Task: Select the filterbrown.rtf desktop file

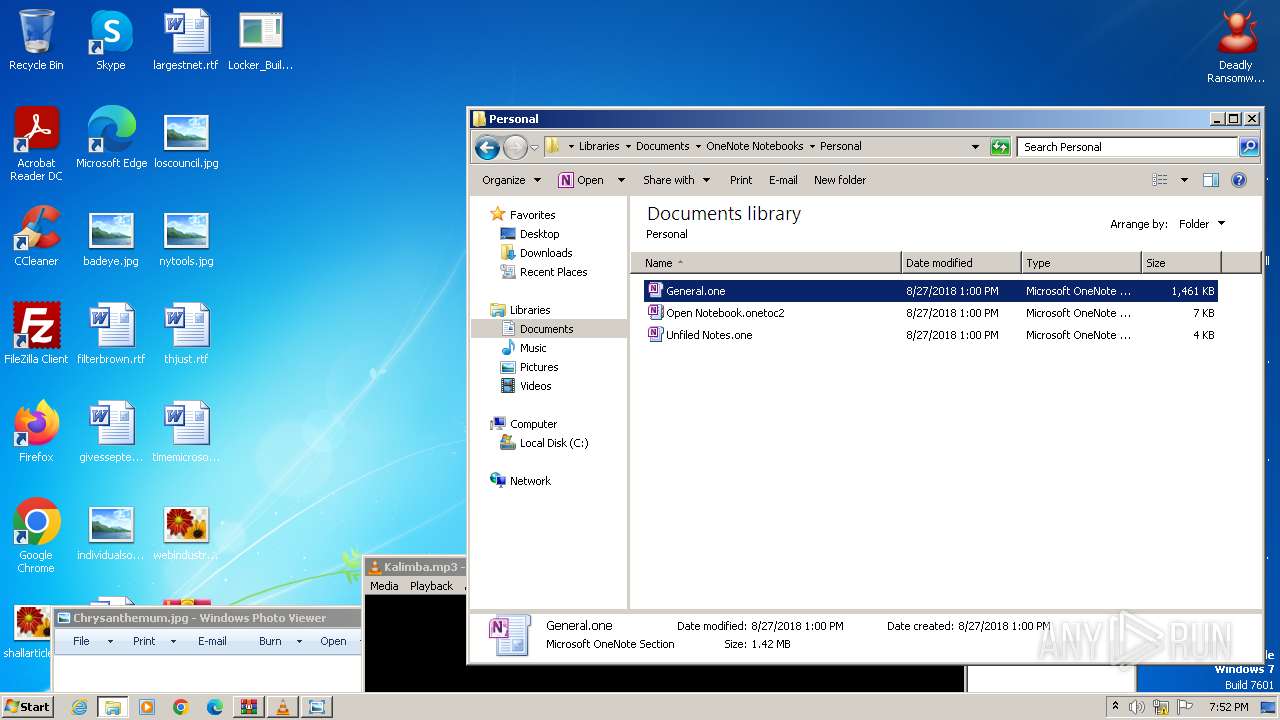Action: (111, 334)
